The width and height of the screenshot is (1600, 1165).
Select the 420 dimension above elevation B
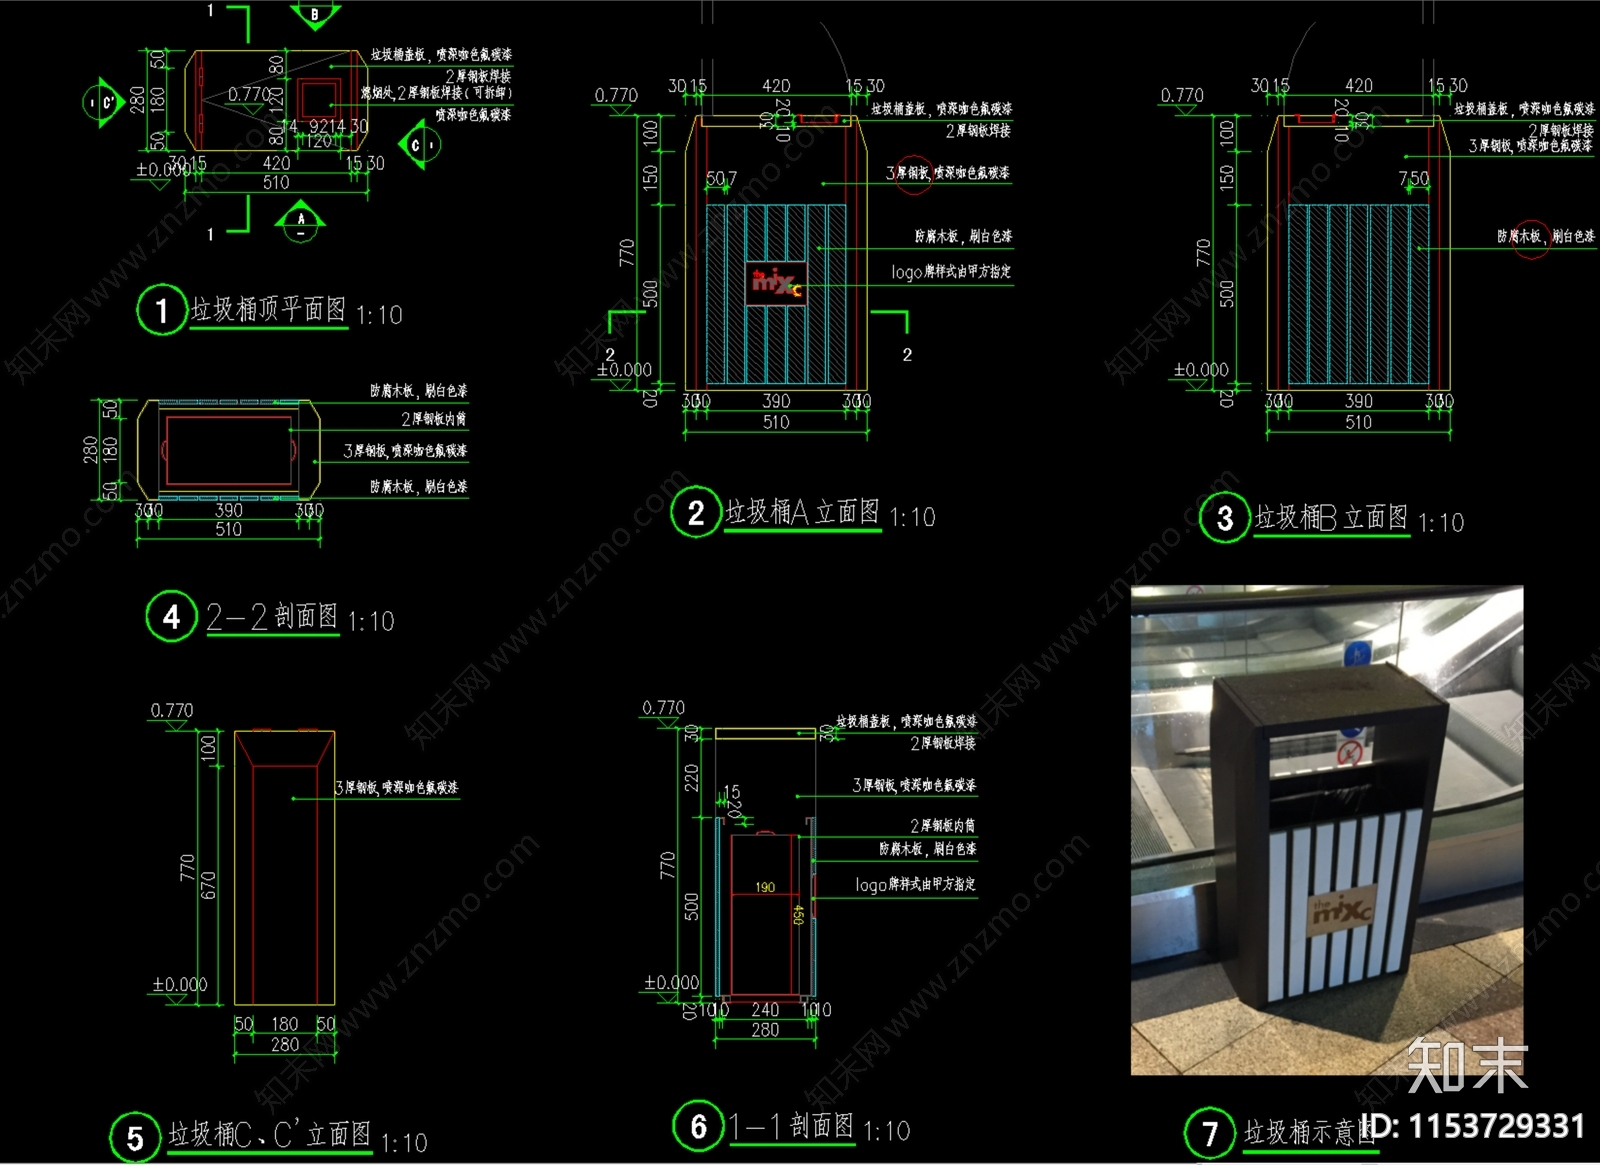point(1358,86)
